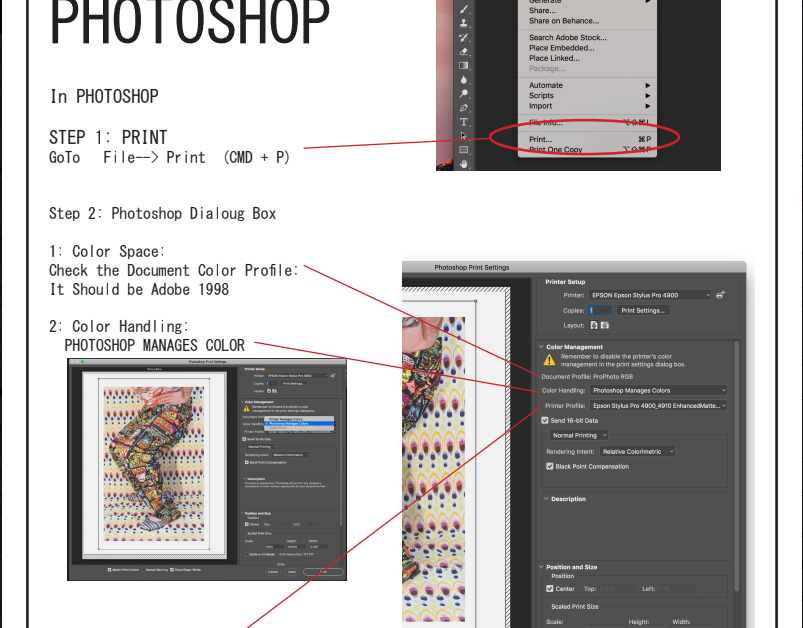803x628 pixels.
Task: Select the Brush tool in Photoshop toolbar
Action: pyautogui.click(x=464, y=9)
